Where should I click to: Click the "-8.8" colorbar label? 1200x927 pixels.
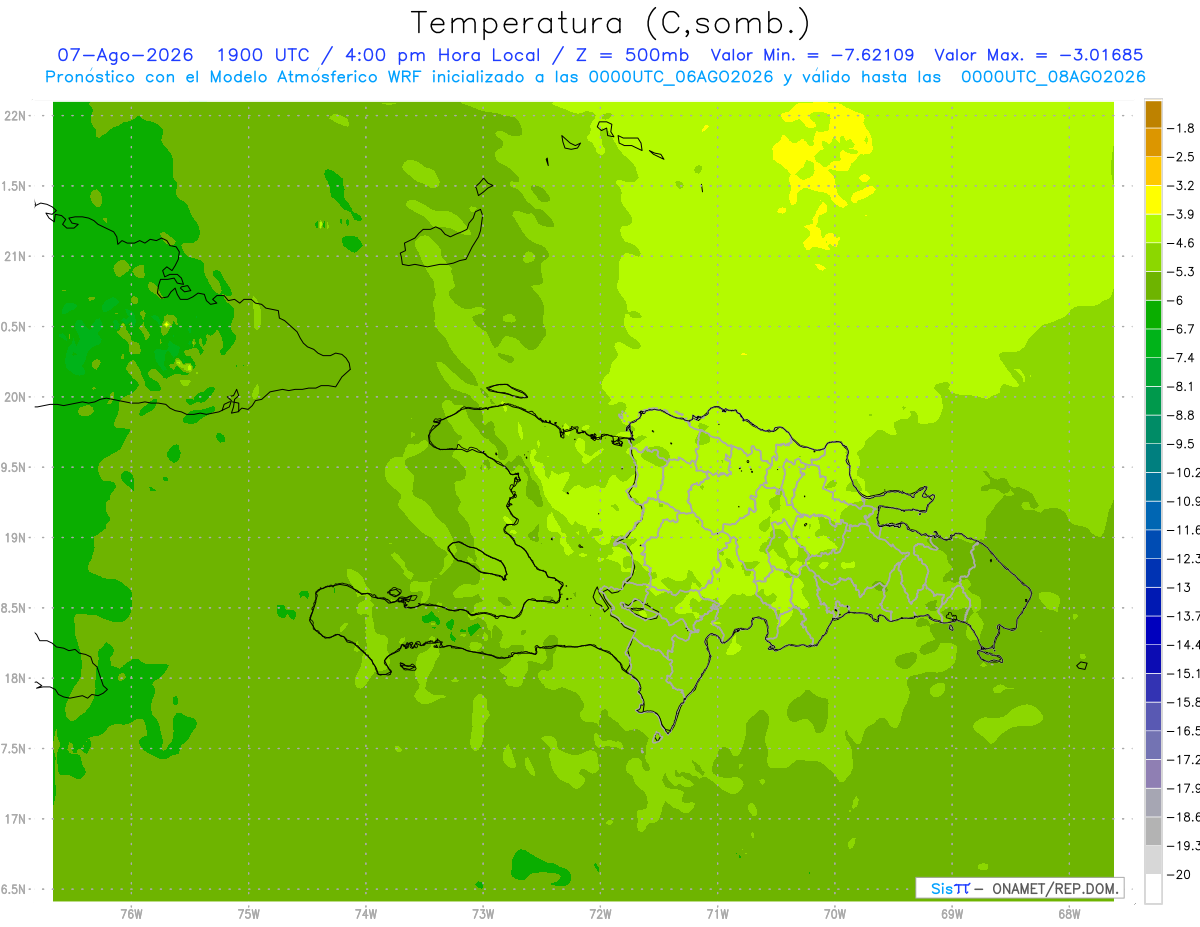tap(1183, 415)
